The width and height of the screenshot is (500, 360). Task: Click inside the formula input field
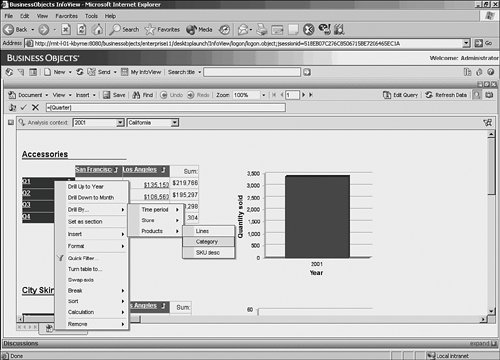tap(166, 107)
